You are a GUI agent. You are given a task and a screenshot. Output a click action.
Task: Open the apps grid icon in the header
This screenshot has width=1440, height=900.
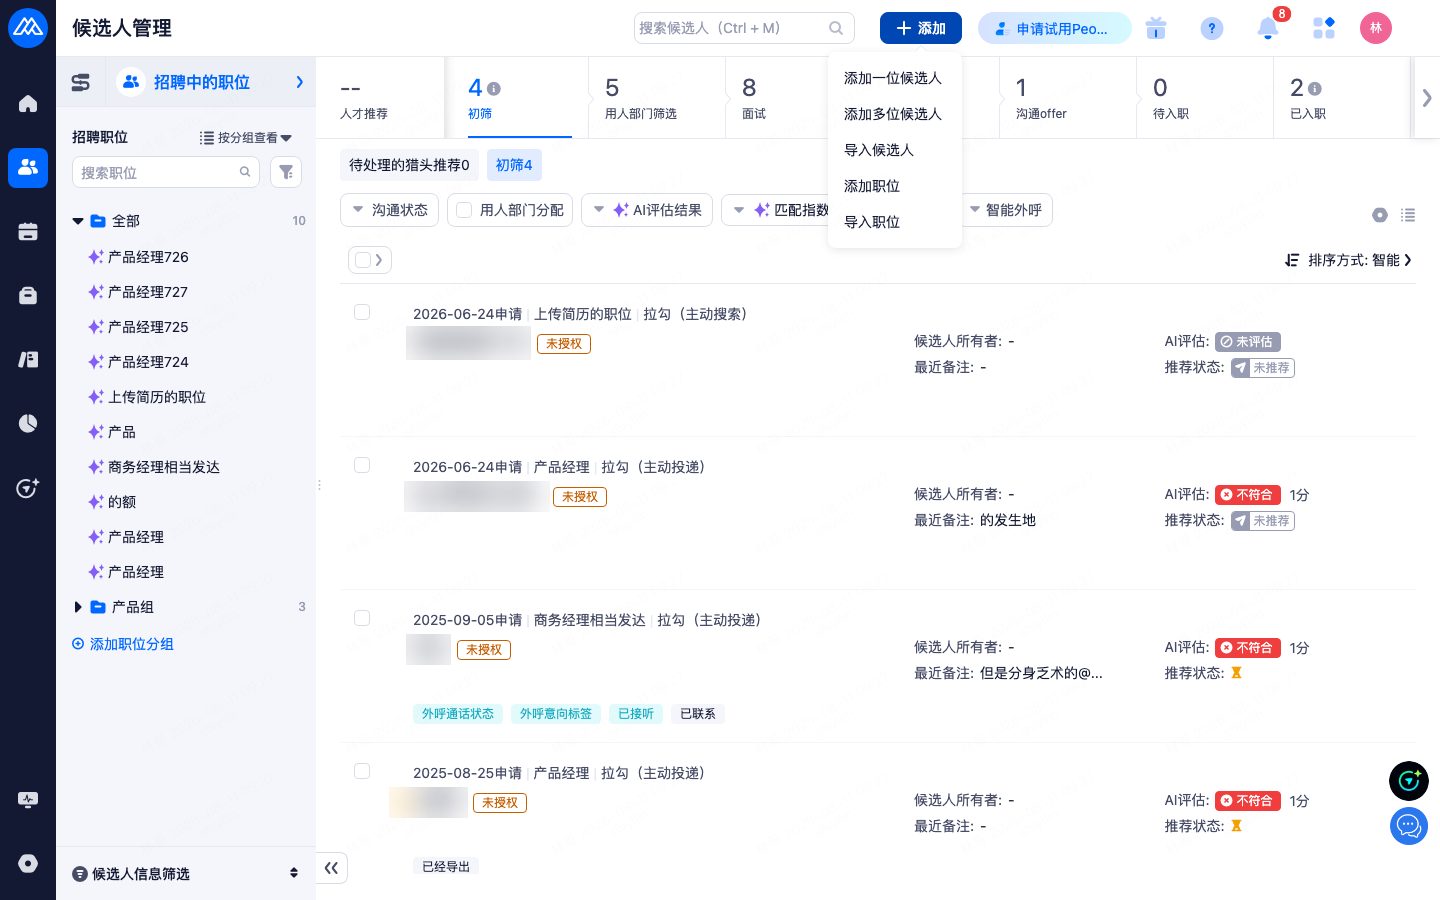click(x=1324, y=28)
